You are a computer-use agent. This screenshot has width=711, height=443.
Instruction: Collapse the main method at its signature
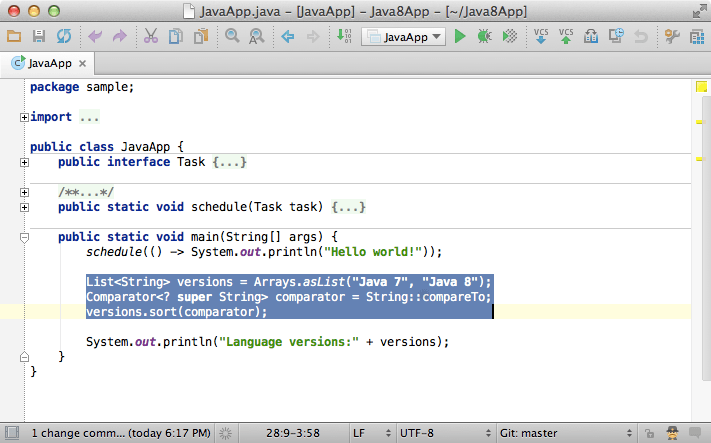click(x=24, y=238)
